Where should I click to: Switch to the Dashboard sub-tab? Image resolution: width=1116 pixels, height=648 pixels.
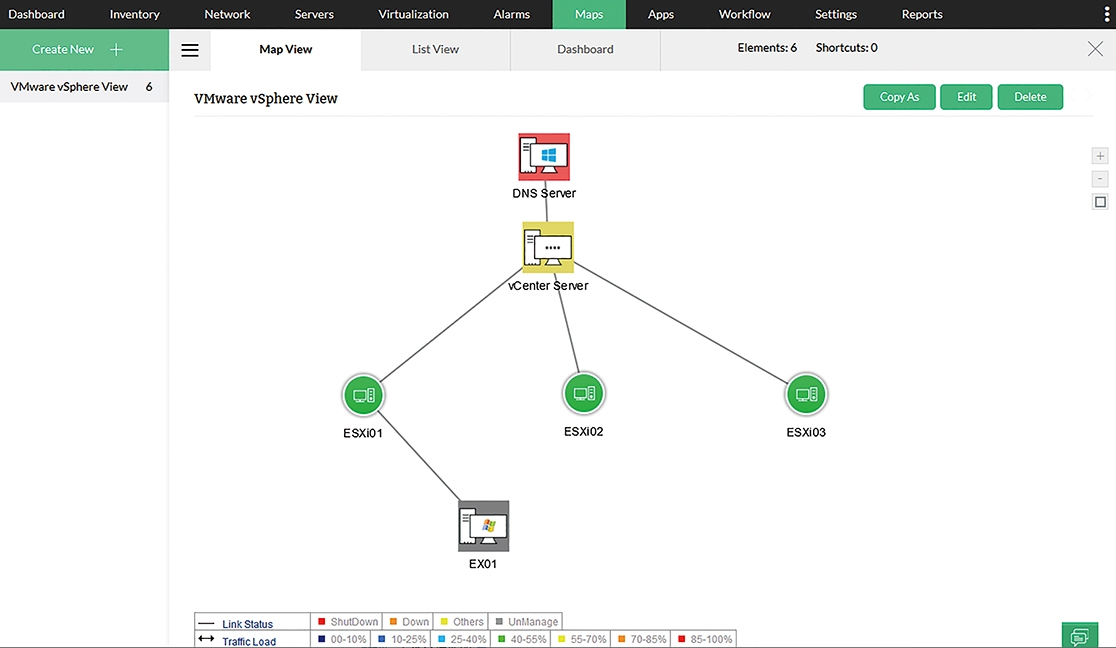tap(585, 49)
